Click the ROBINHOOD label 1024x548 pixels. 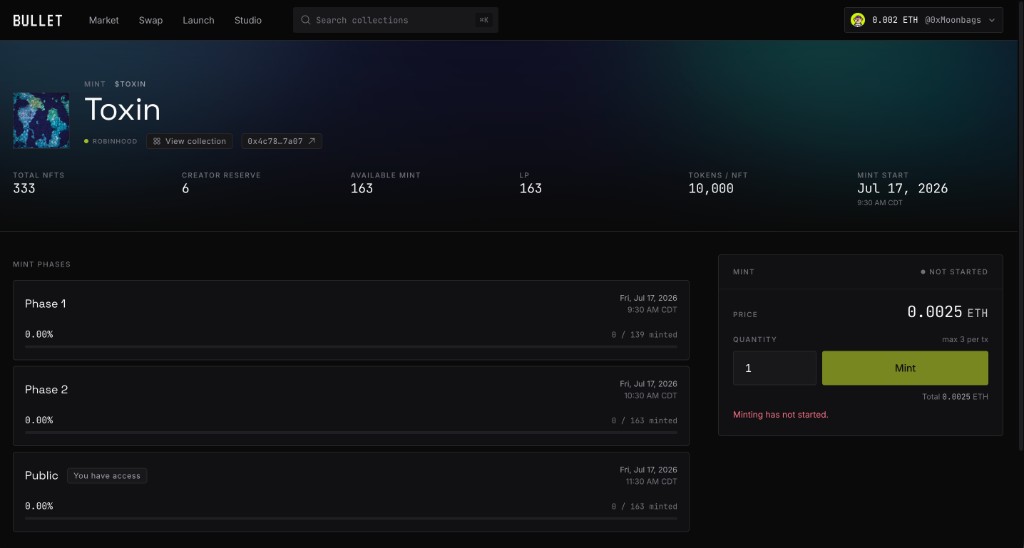click(114, 141)
